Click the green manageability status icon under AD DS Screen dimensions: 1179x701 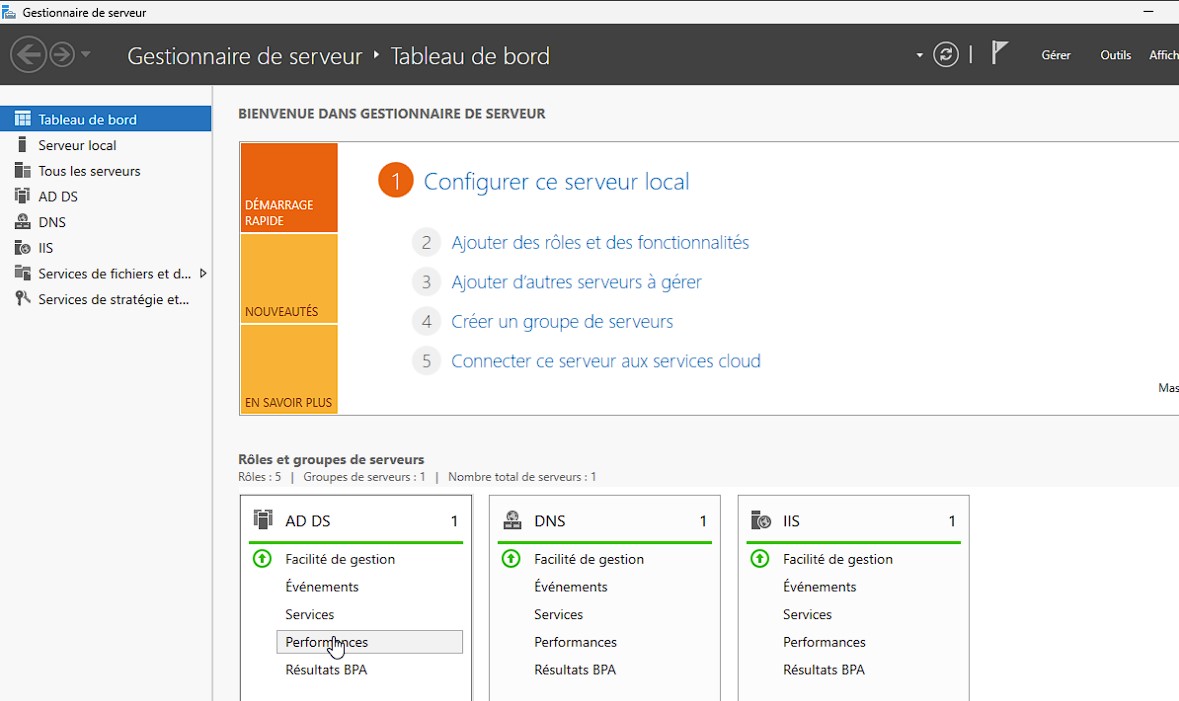(261, 559)
